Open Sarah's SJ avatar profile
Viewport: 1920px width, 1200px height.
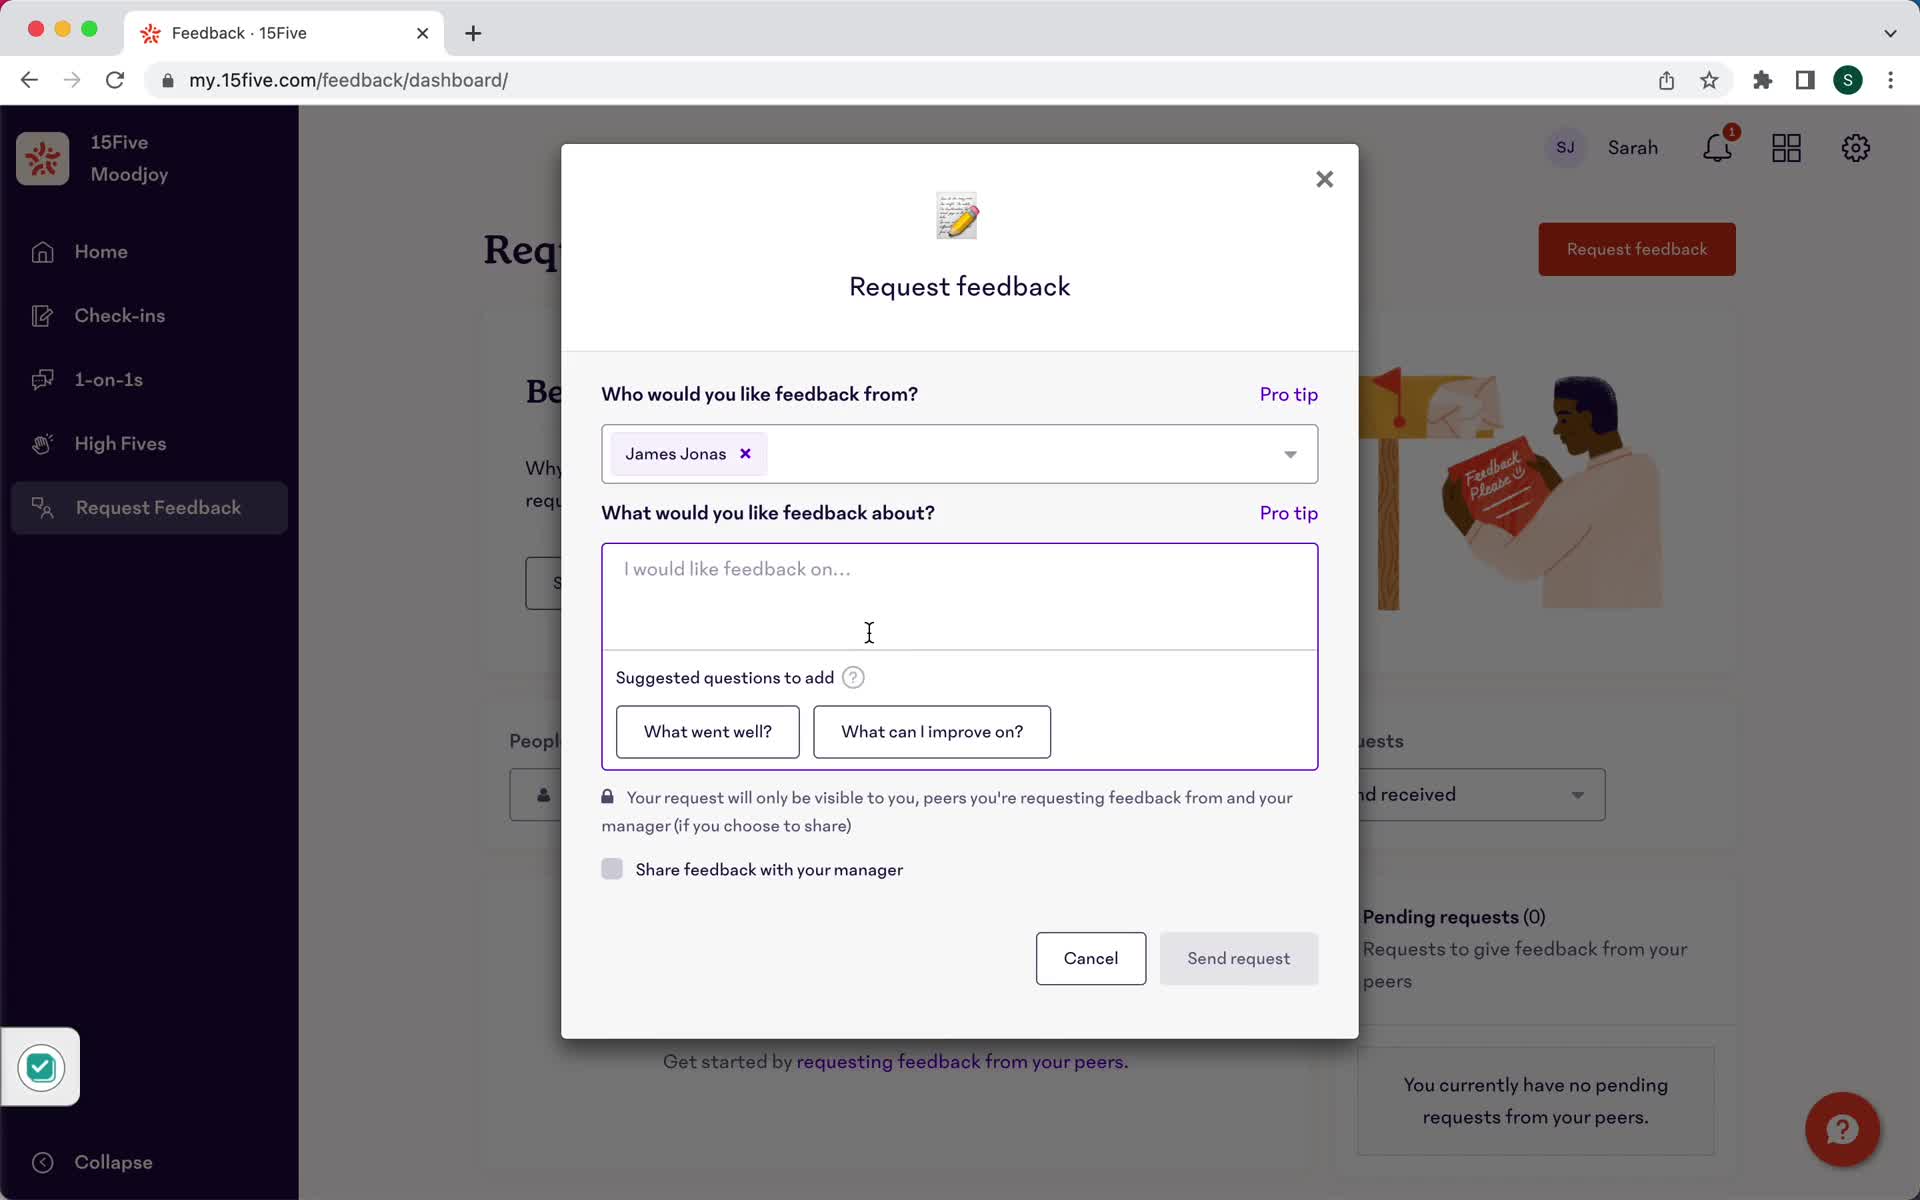tap(1565, 148)
